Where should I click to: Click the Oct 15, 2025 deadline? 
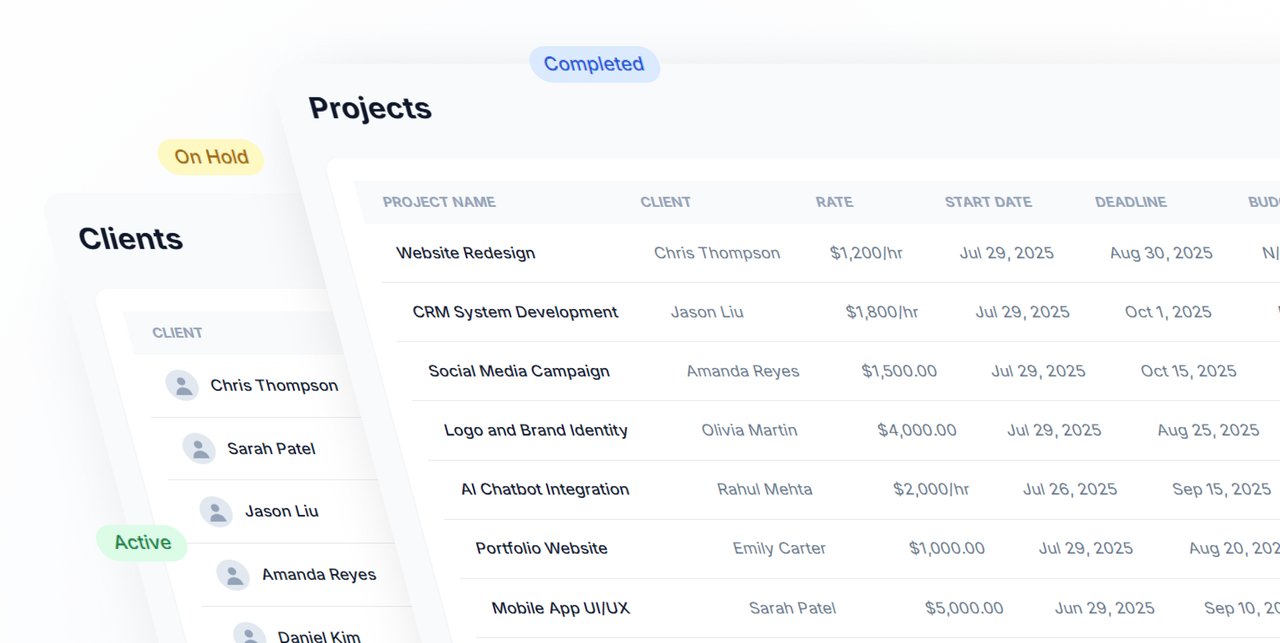(1188, 371)
